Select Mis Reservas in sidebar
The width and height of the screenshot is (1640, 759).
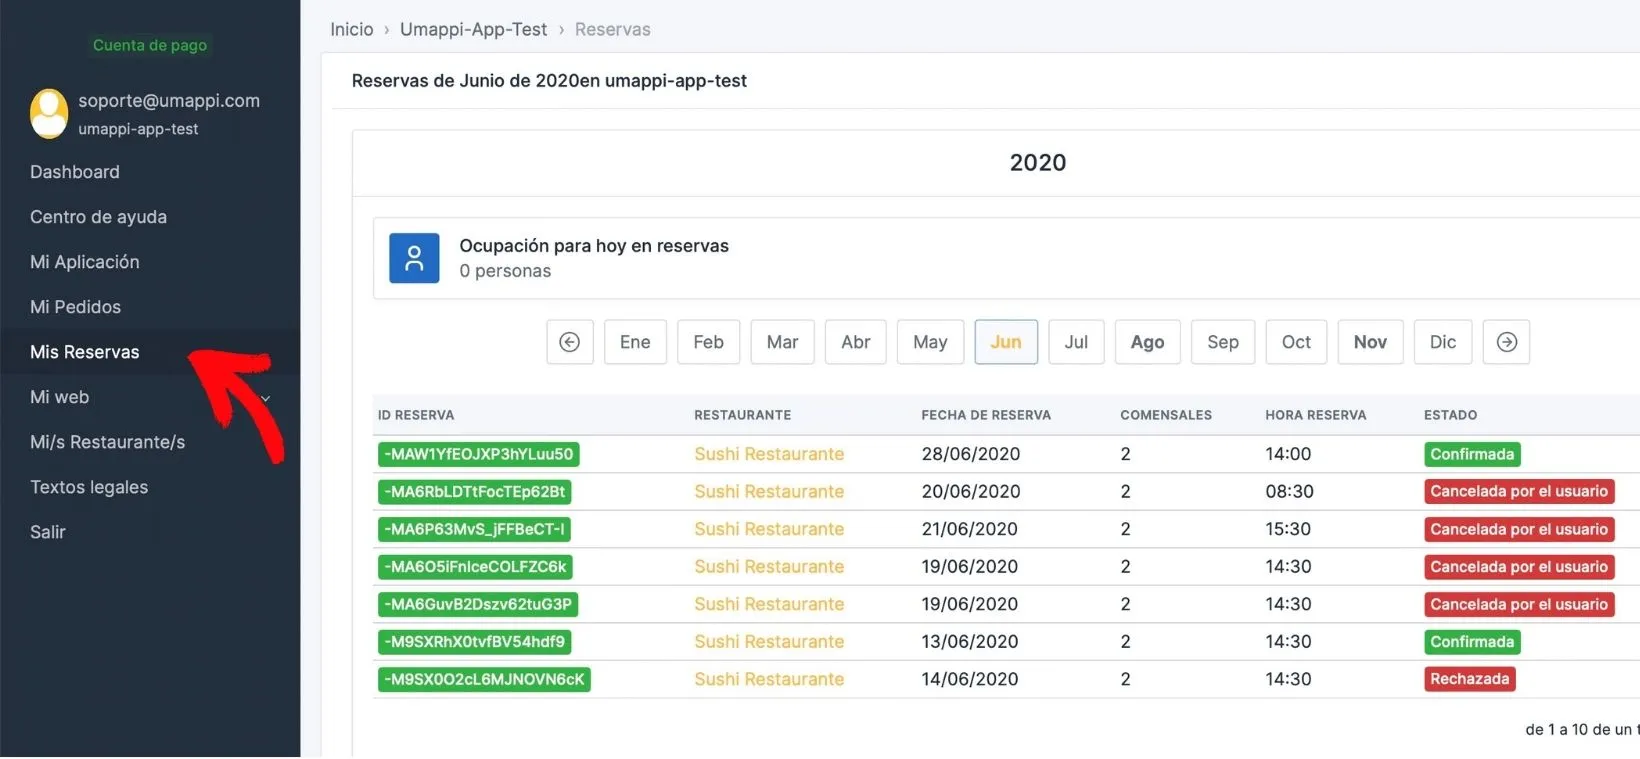click(x=85, y=352)
